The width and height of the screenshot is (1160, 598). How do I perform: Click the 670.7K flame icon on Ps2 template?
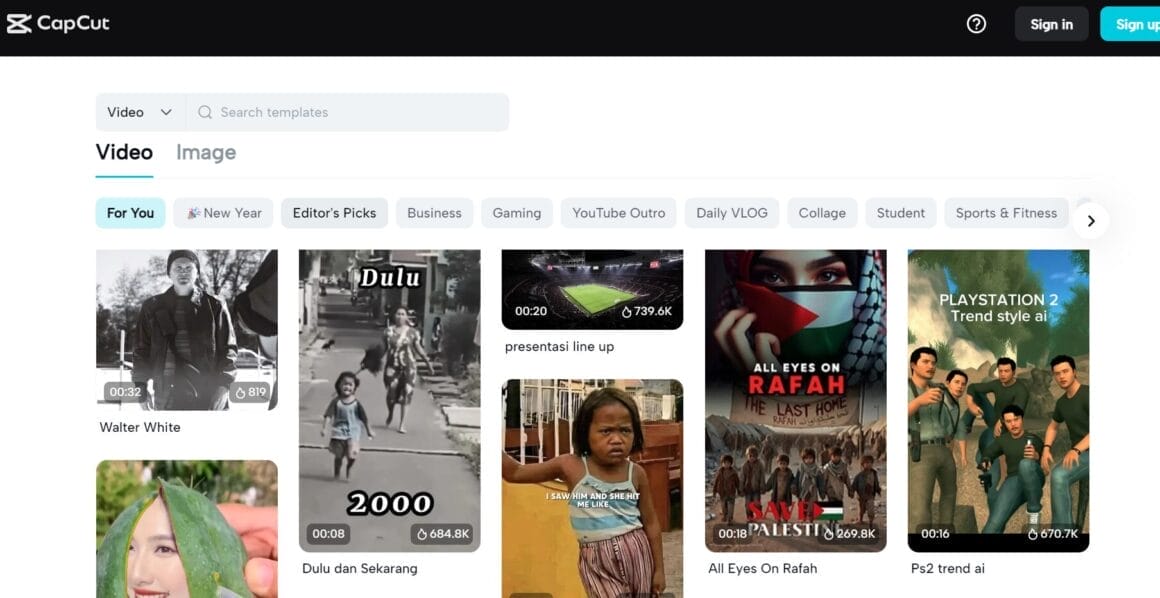point(1033,534)
